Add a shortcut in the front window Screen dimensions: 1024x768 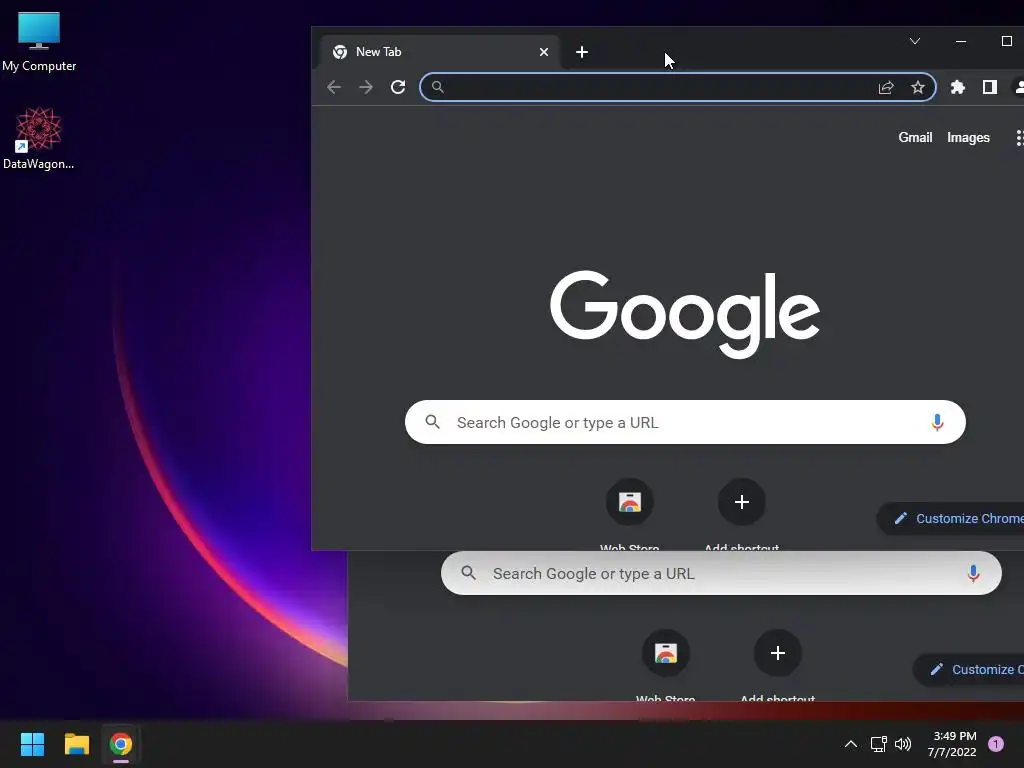pos(741,502)
